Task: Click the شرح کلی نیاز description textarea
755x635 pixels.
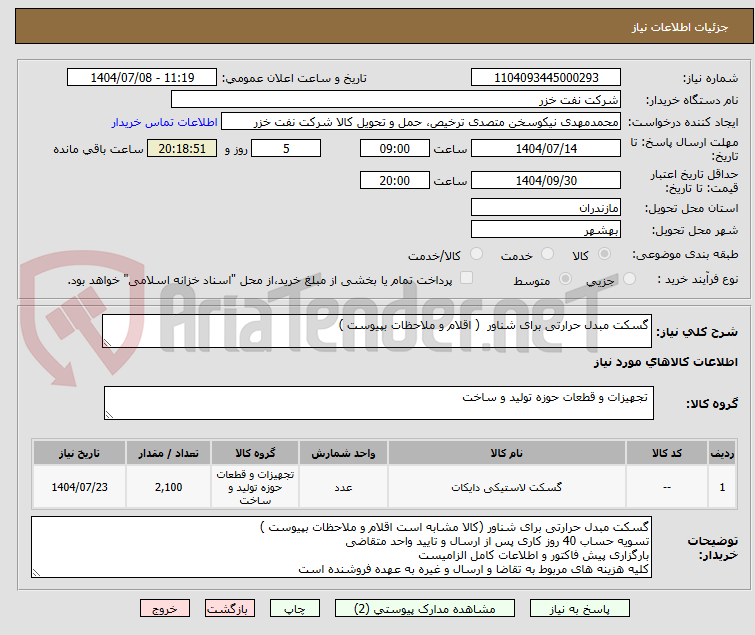Action: click(x=377, y=331)
